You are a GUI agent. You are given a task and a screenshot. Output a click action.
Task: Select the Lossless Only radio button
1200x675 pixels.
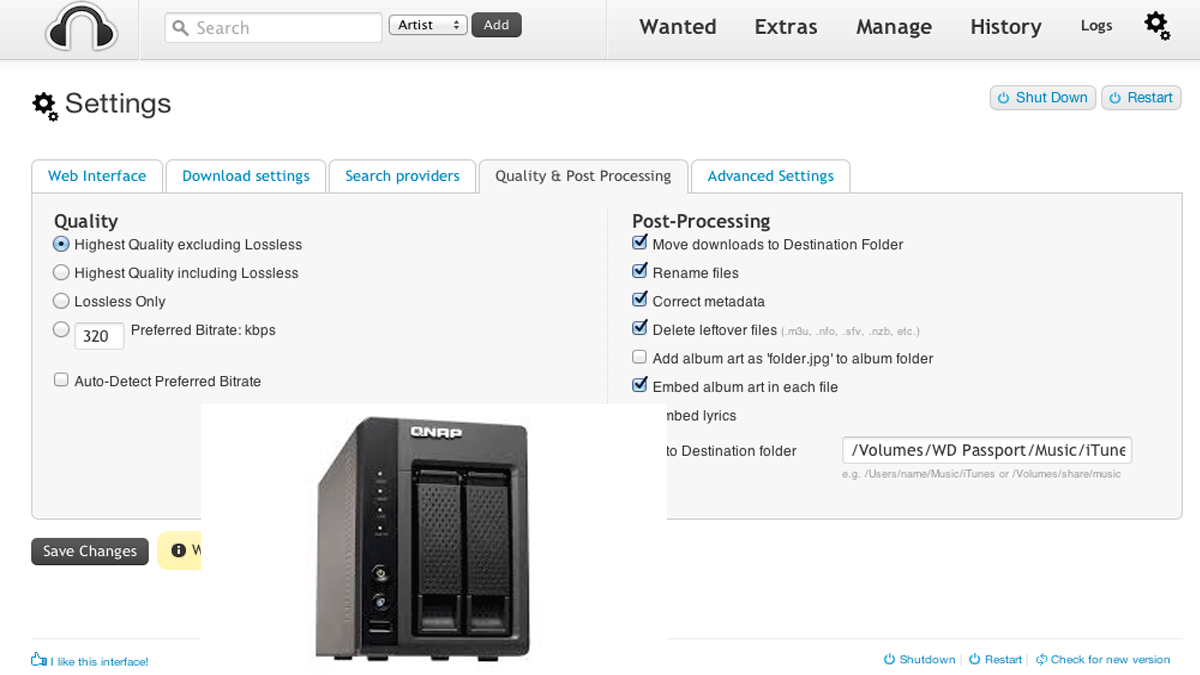pyautogui.click(x=62, y=301)
